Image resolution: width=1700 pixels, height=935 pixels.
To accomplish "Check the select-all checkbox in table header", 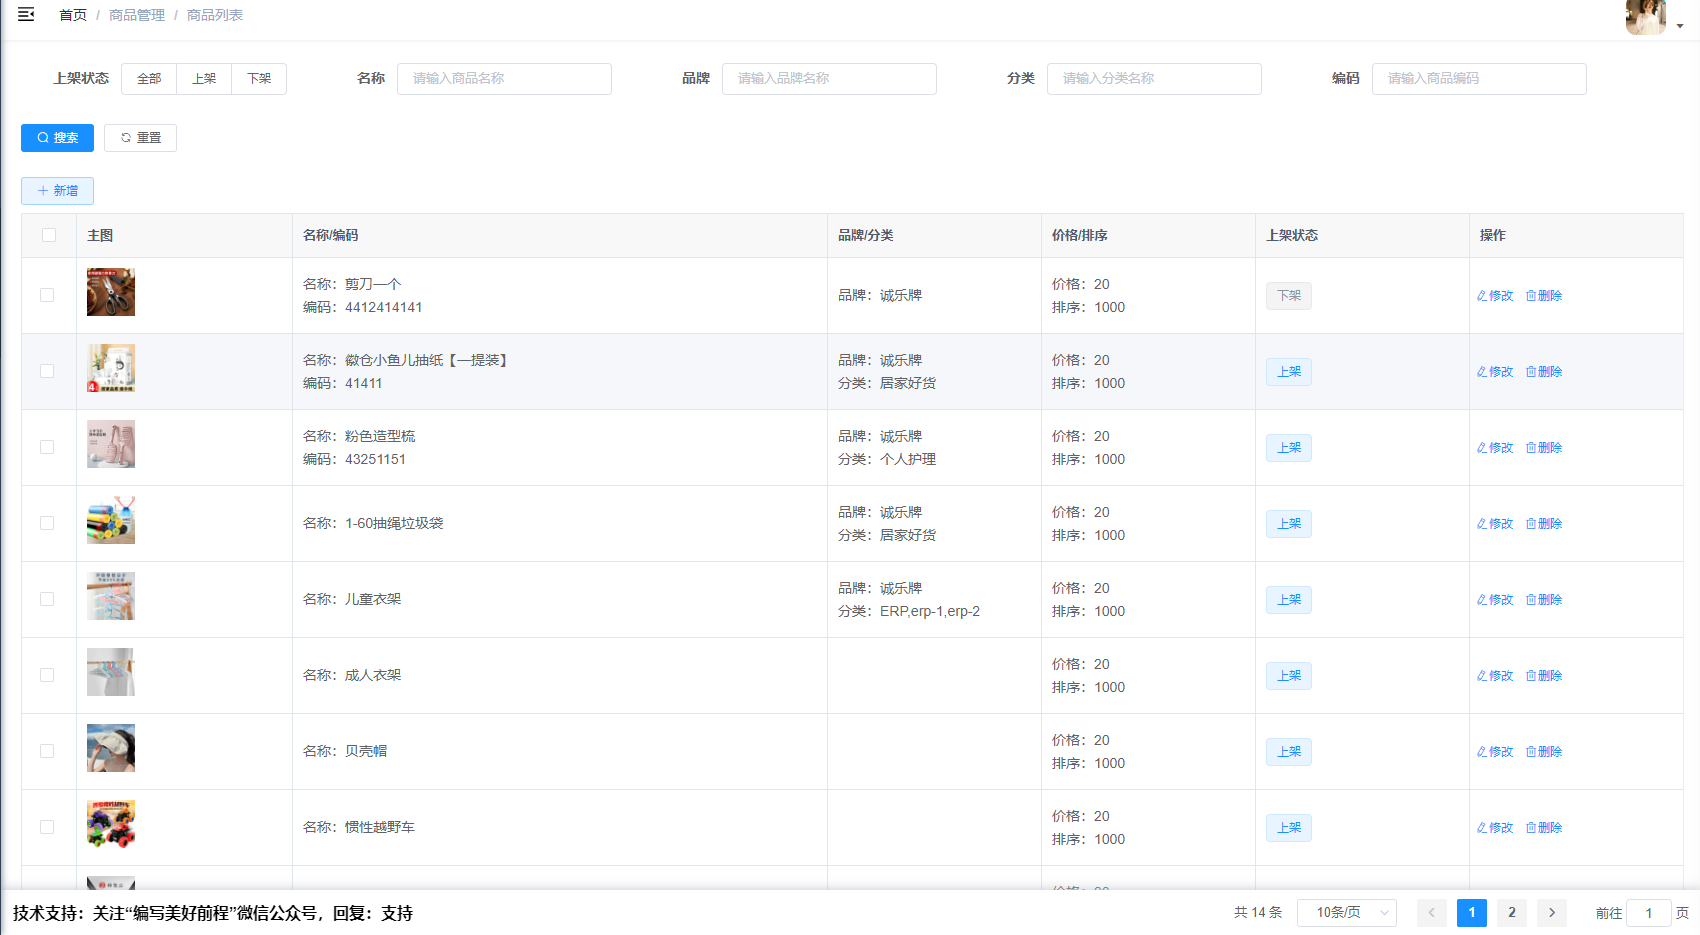I will coord(49,236).
